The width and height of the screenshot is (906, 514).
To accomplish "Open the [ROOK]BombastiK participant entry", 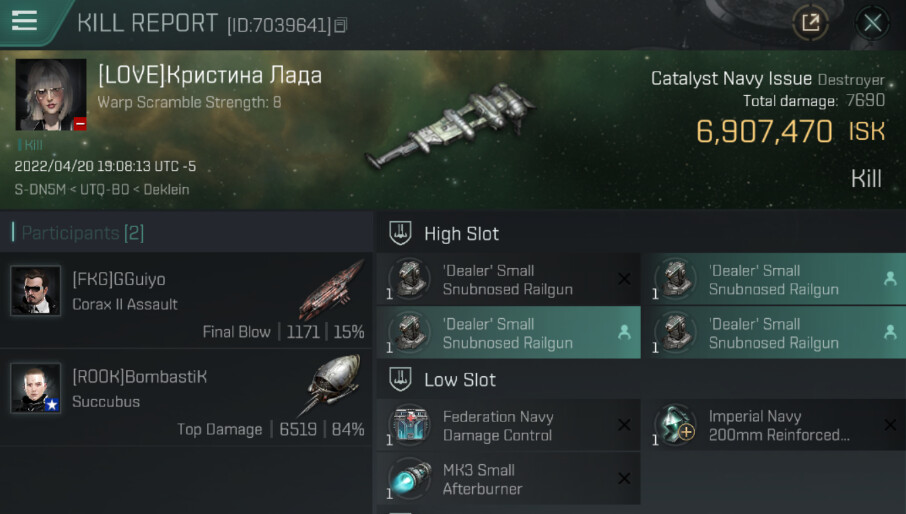I will click(x=140, y=377).
